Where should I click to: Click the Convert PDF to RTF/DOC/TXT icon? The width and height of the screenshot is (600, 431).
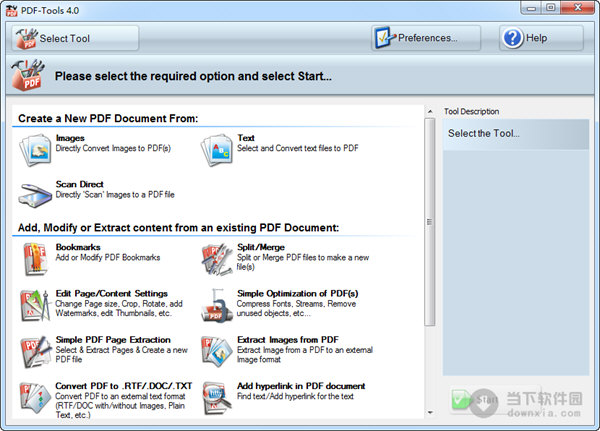coord(35,398)
